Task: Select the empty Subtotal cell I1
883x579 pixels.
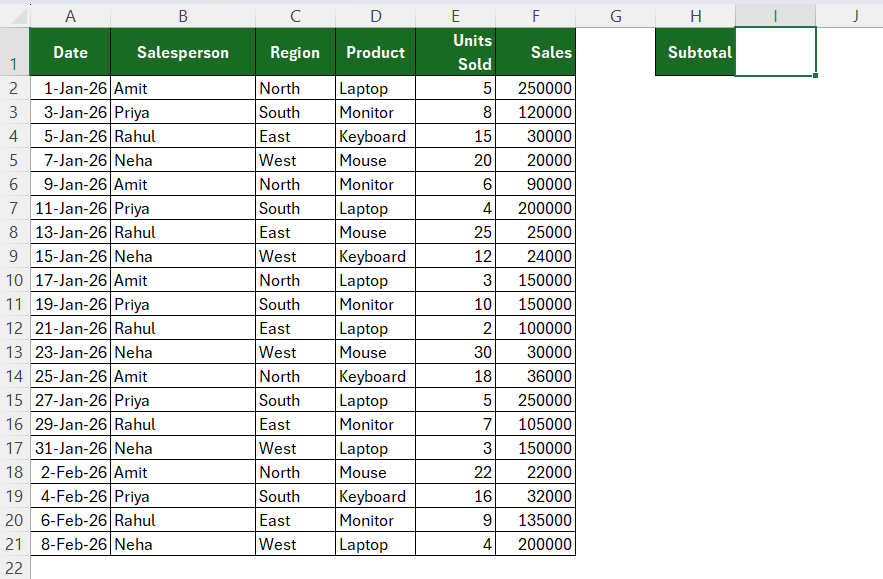Action: pos(775,51)
